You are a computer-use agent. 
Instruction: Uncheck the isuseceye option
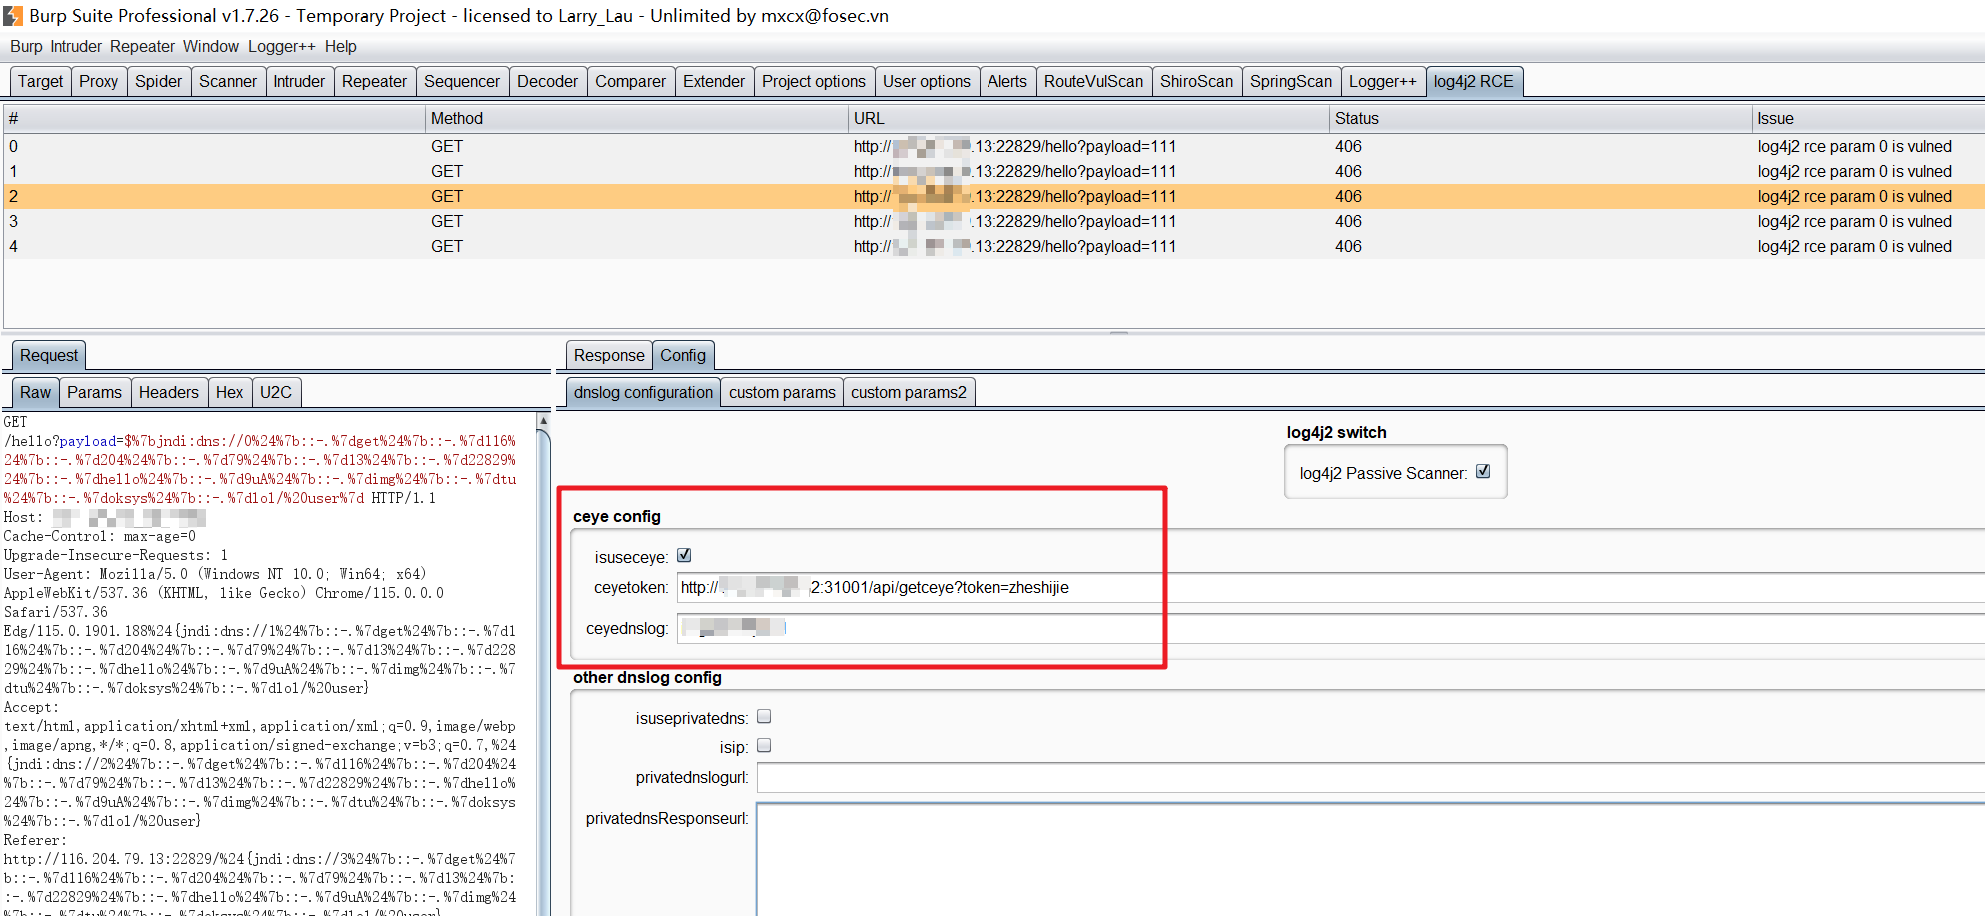click(x=684, y=555)
